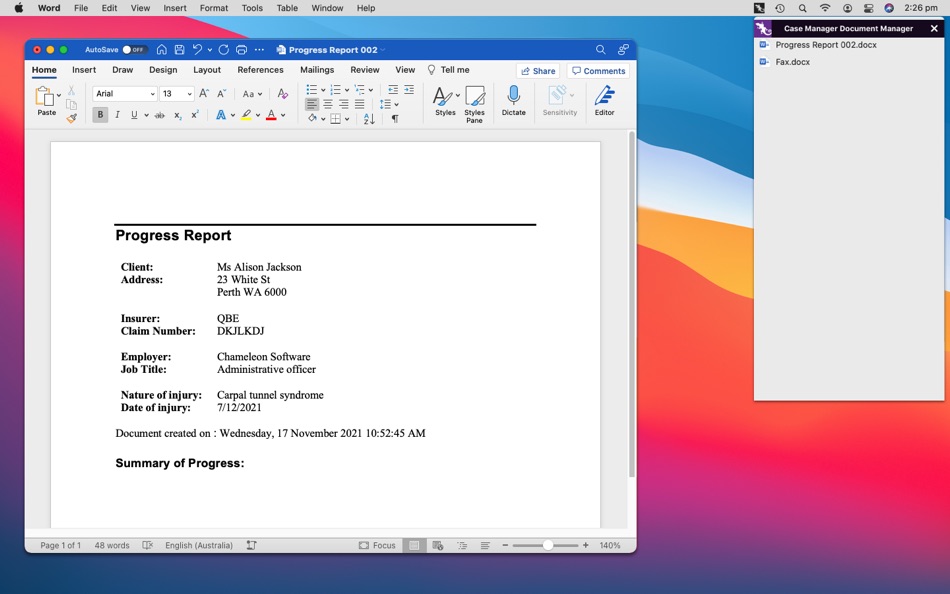Align text left
Image resolution: width=950 pixels, height=594 pixels.
(x=311, y=104)
